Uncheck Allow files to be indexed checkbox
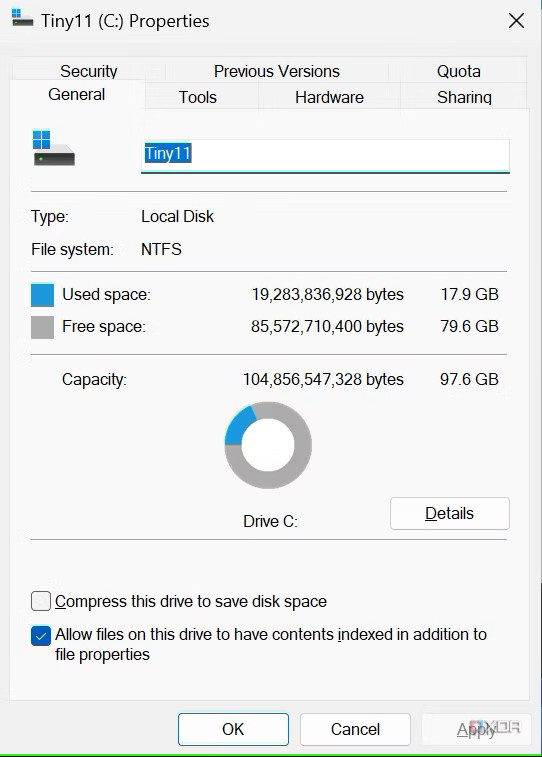 (41, 635)
